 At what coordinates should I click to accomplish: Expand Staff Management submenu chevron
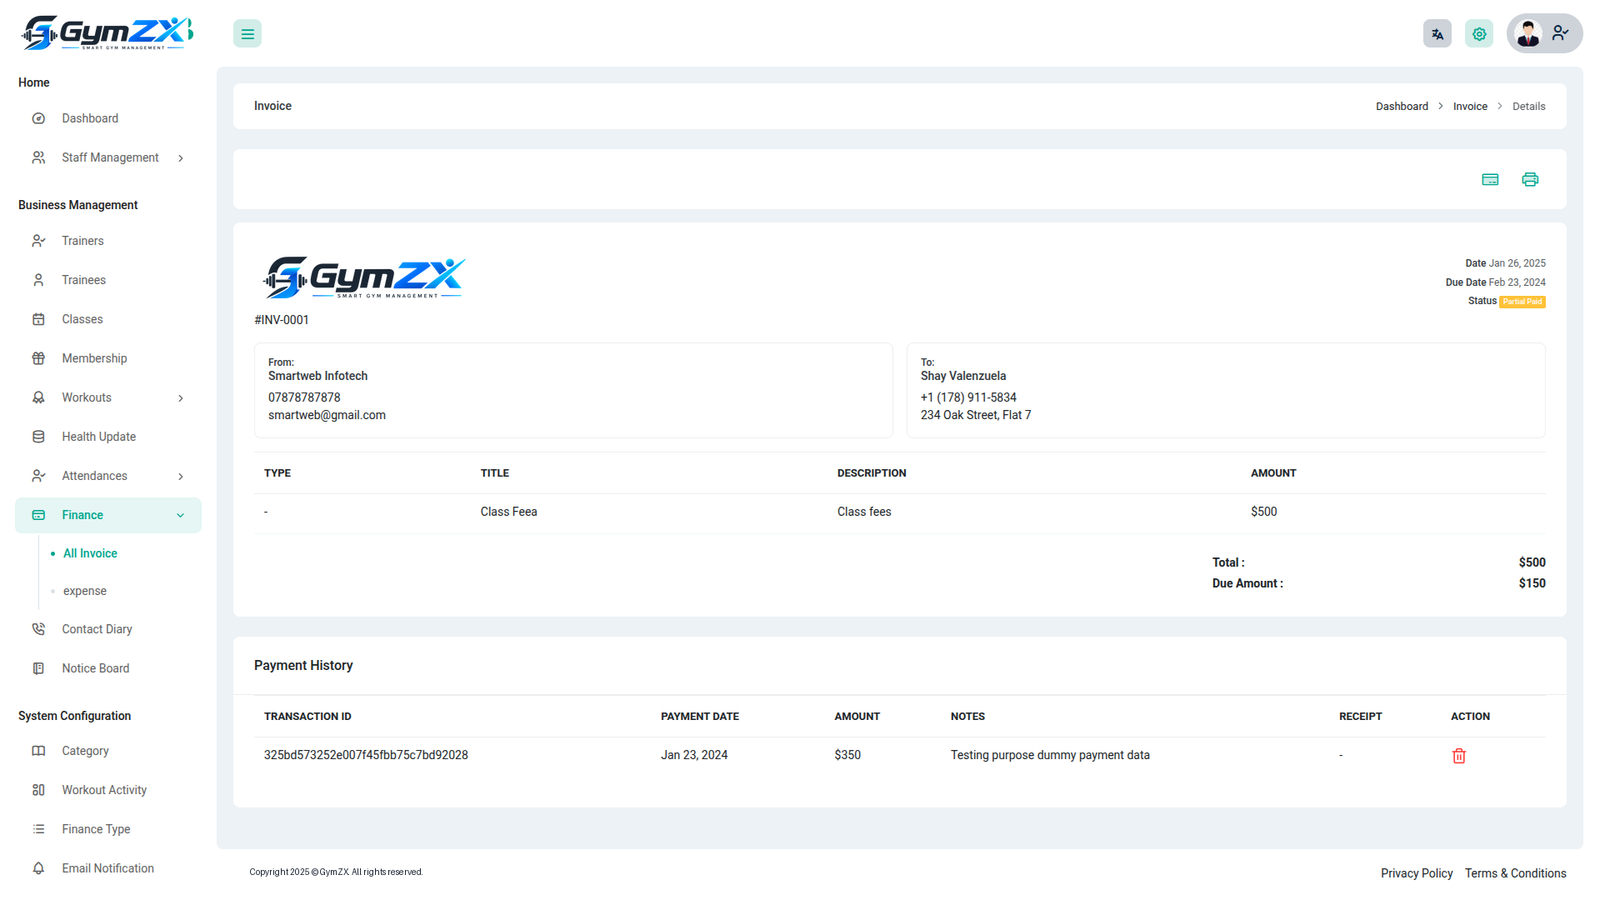181,158
